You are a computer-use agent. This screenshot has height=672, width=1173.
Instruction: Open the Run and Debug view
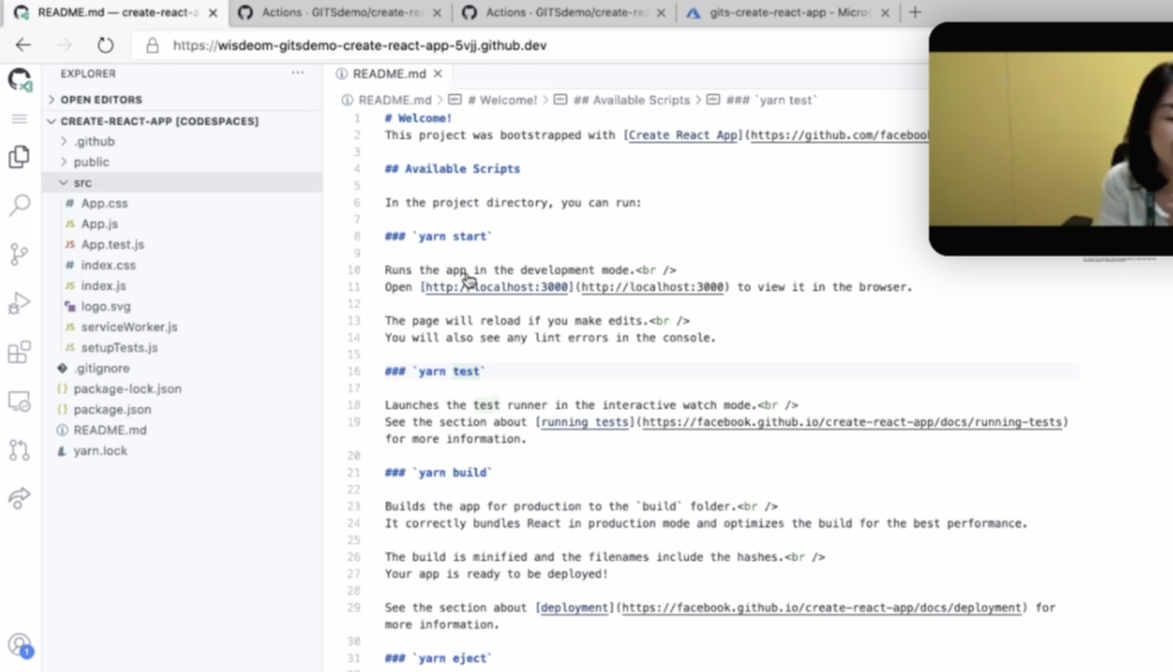pos(19,303)
